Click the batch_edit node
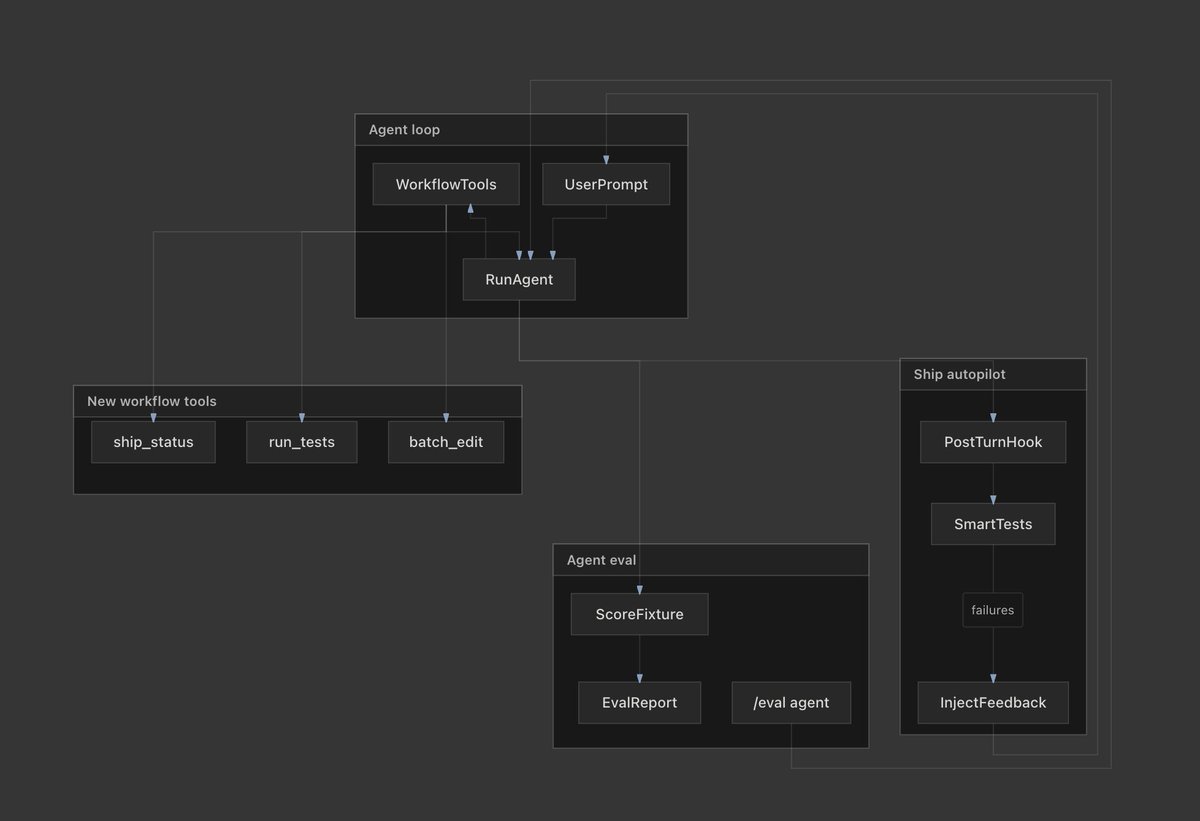This screenshot has width=1200, height=821. [x=446, y=442]
